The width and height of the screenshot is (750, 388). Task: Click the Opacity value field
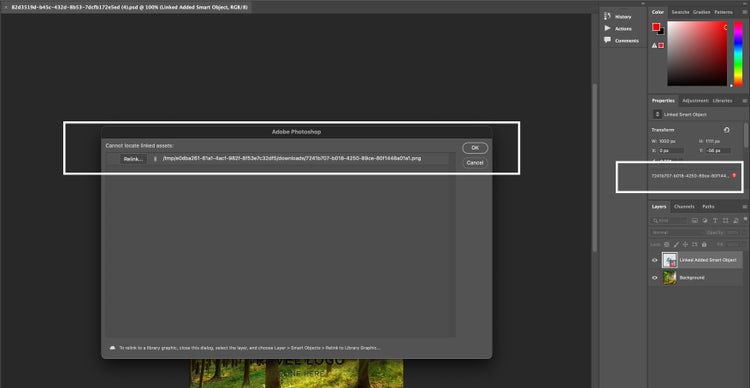(732, 233)
